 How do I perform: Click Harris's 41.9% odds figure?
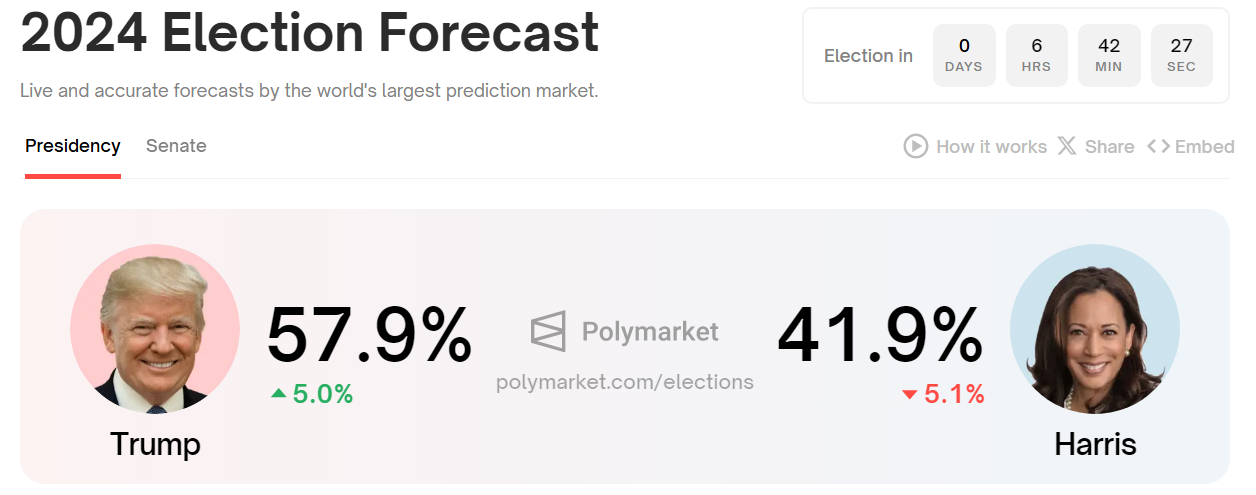tap(880, 336)
